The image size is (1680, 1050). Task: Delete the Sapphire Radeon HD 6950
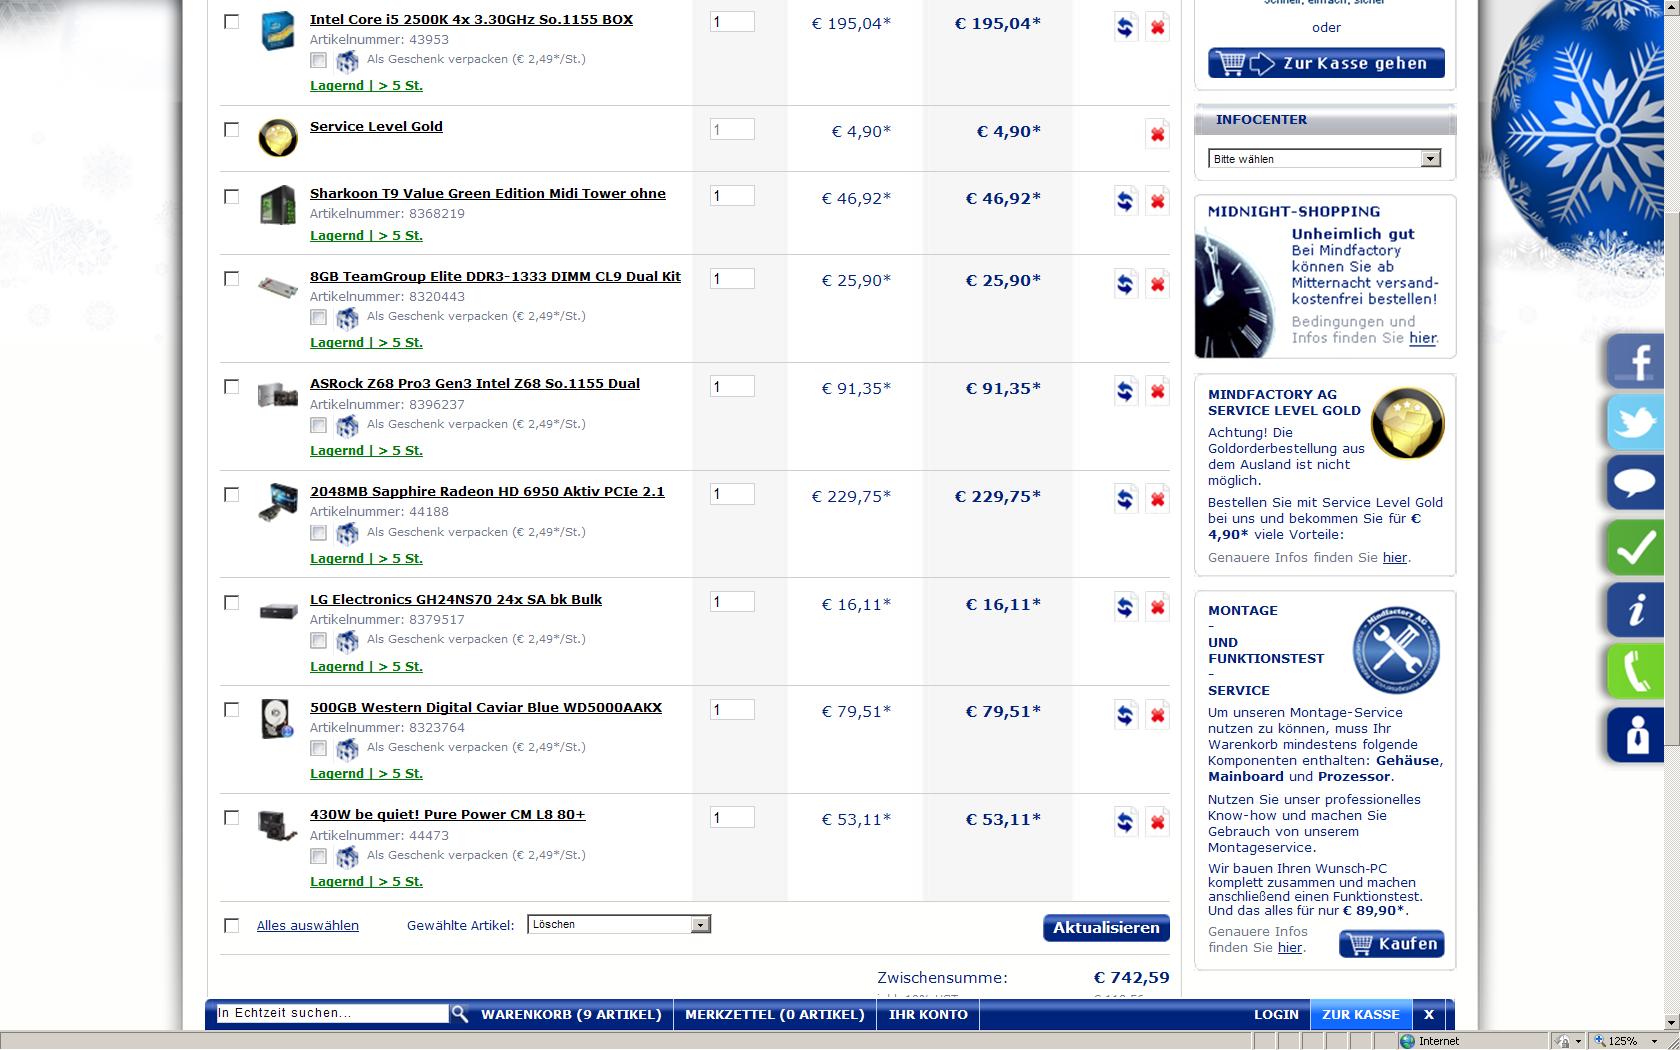[x=1157, y=499]
